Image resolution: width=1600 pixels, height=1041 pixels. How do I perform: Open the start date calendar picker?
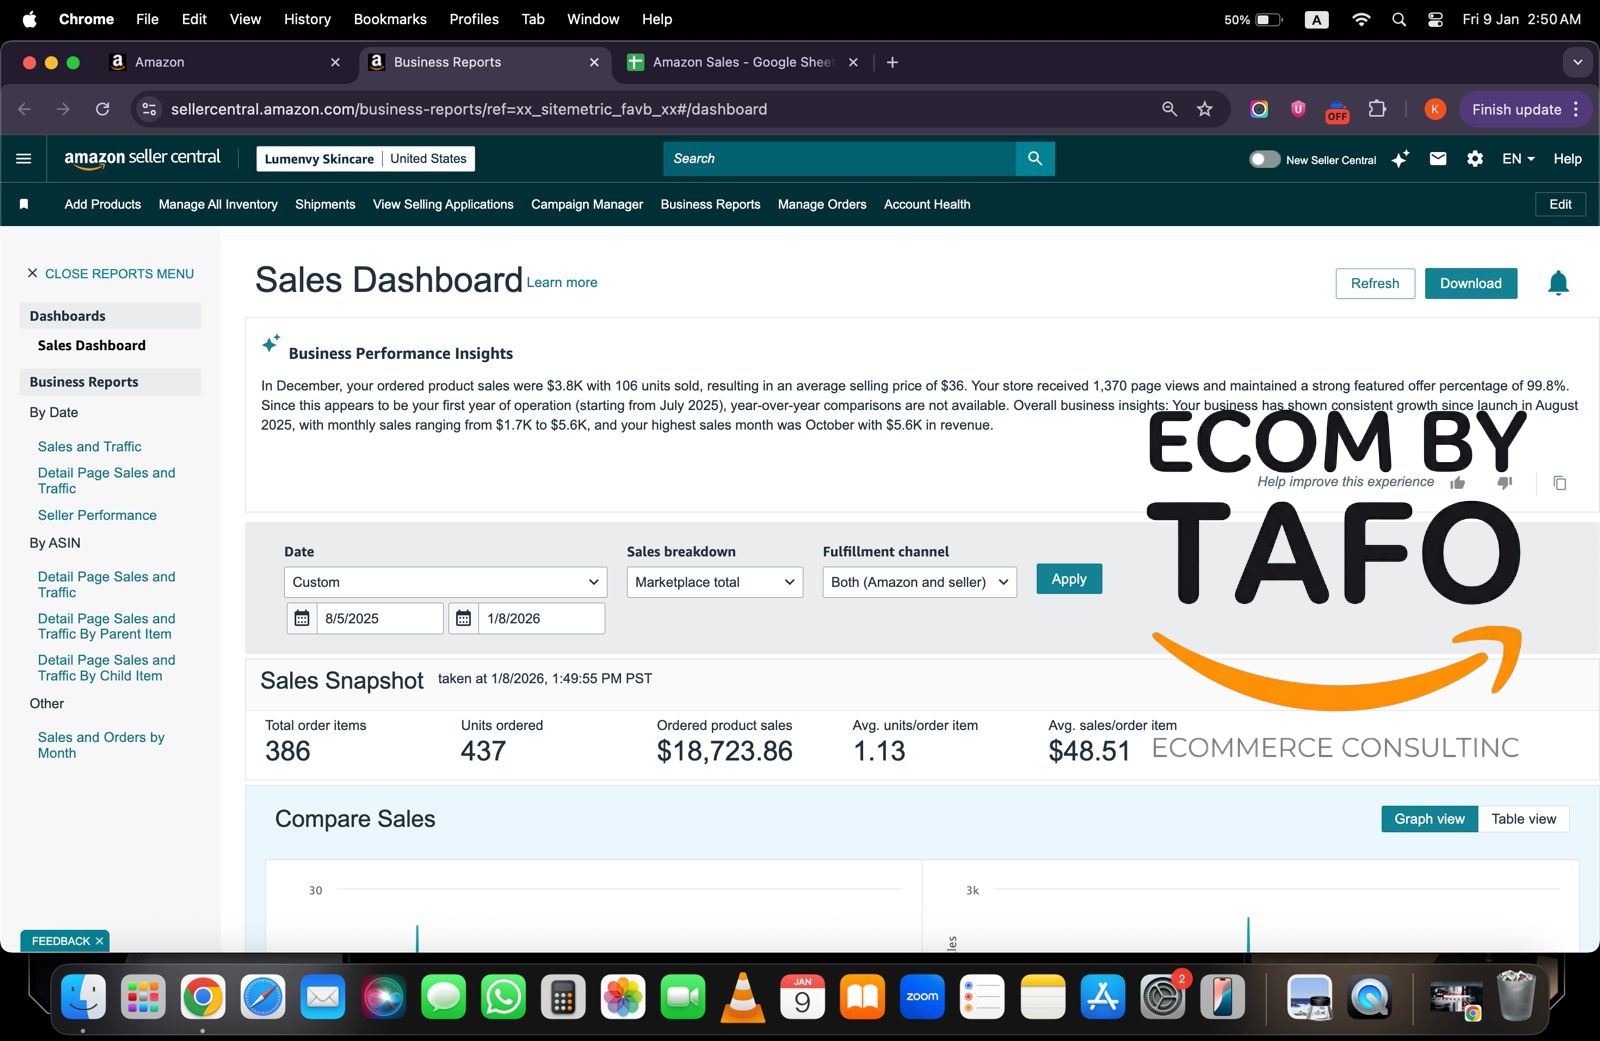pyautogui.click(x=302, y=619)
